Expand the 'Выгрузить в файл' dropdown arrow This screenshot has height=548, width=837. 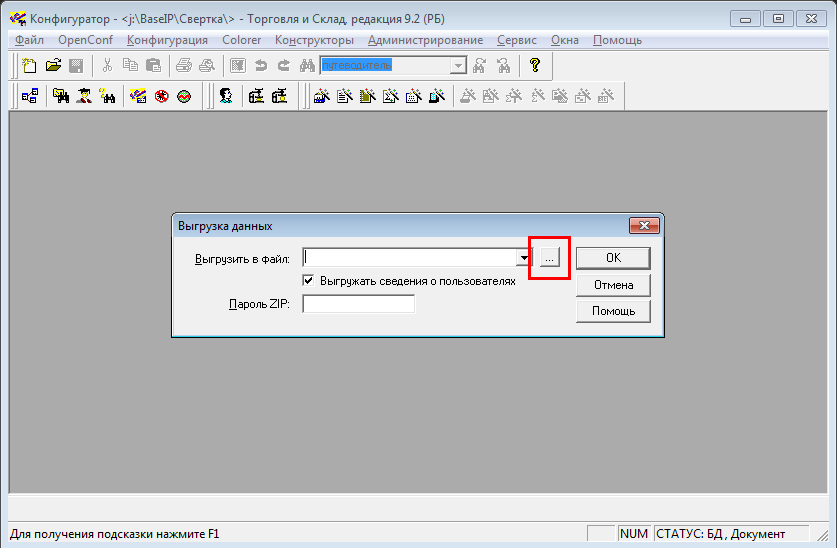523,258
